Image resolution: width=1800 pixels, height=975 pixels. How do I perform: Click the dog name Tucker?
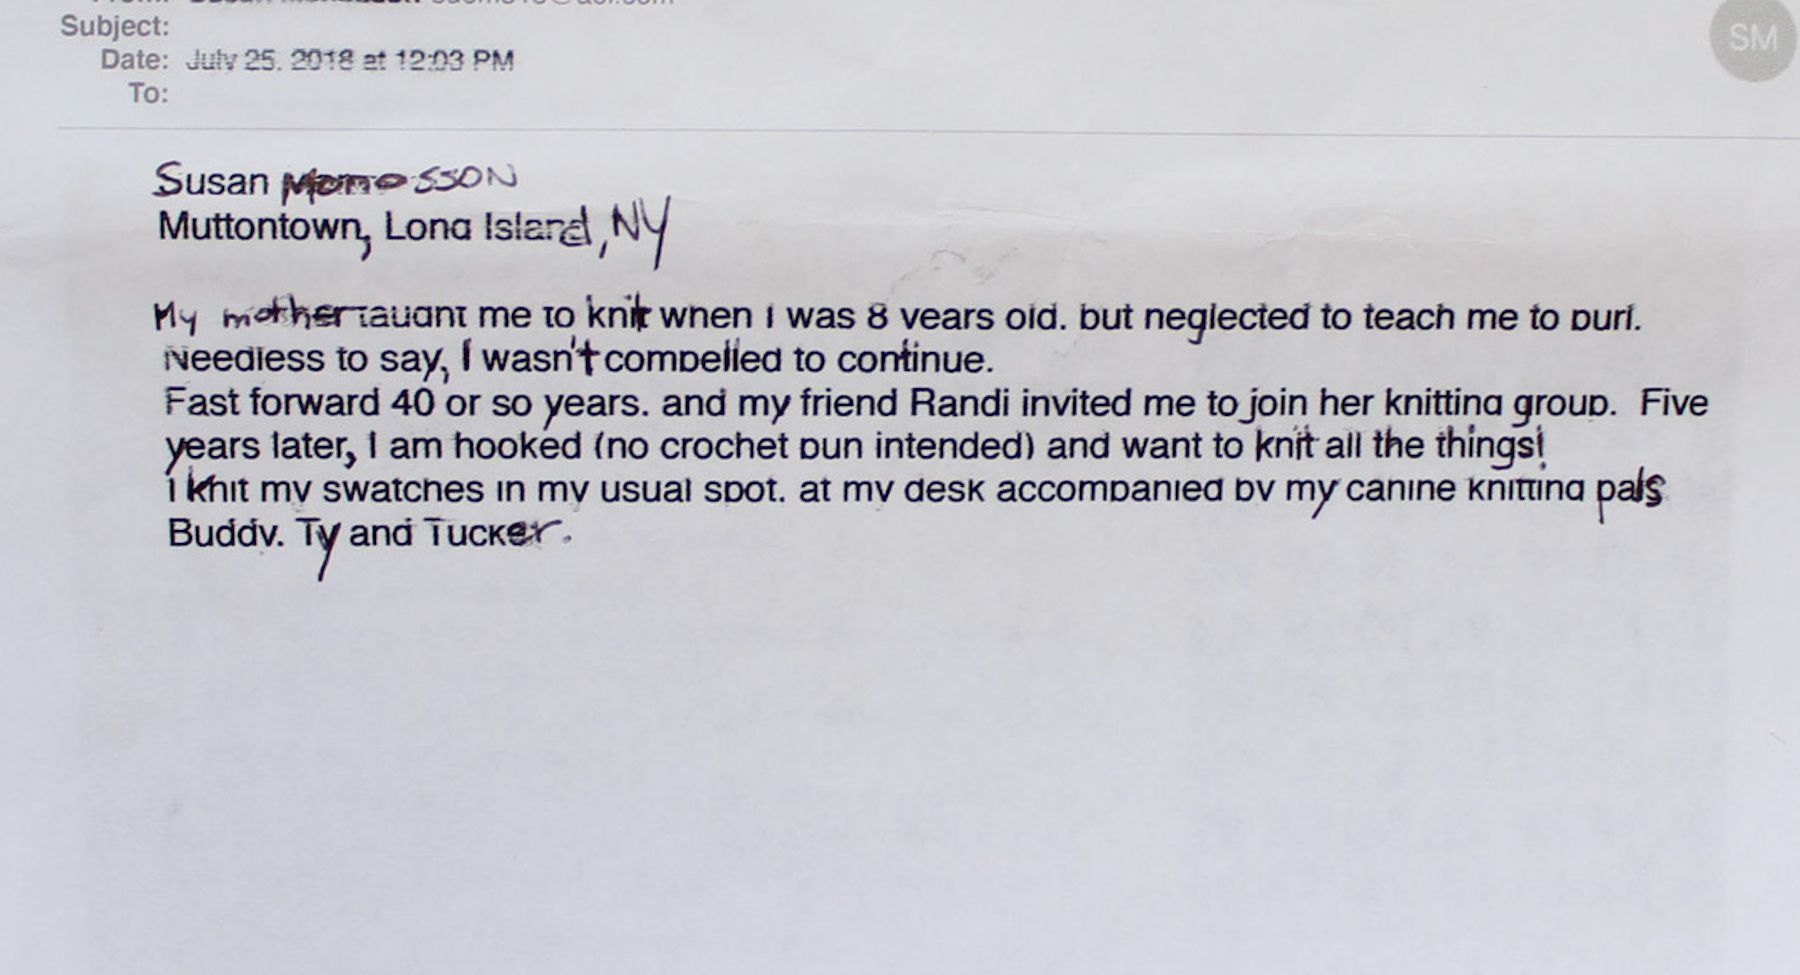[490, 533]
